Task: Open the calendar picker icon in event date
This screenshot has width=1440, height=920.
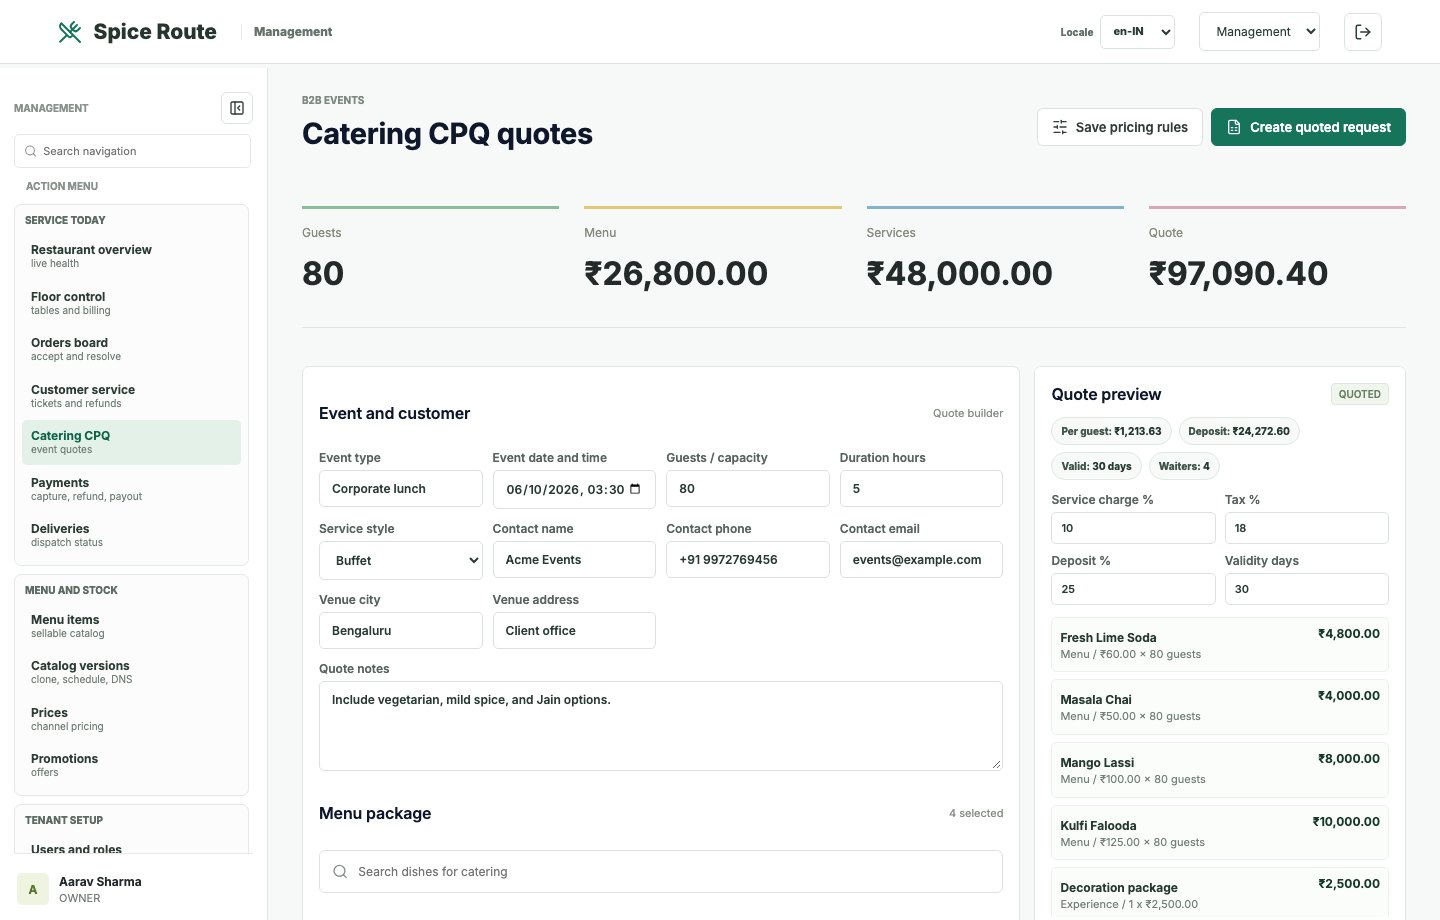Action: 635,489
